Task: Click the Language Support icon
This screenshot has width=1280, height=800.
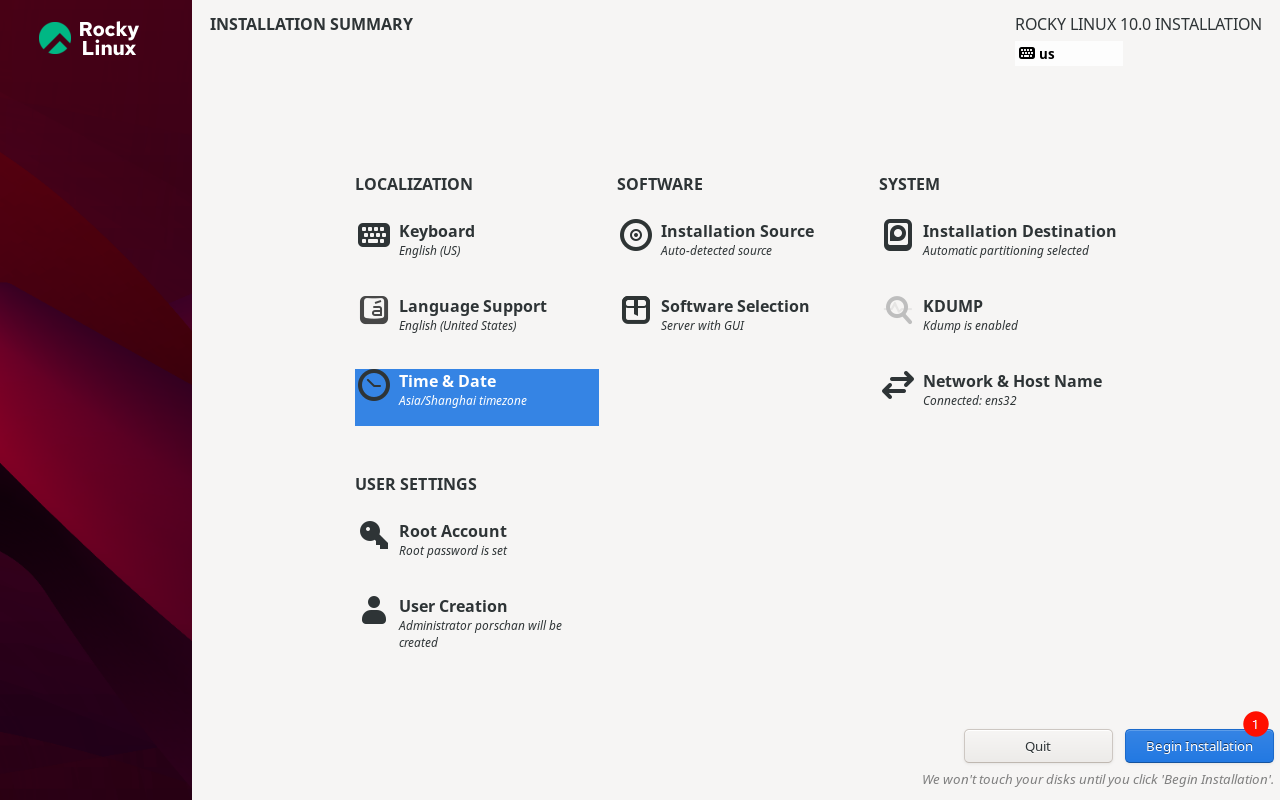Action: coord(374,310)
